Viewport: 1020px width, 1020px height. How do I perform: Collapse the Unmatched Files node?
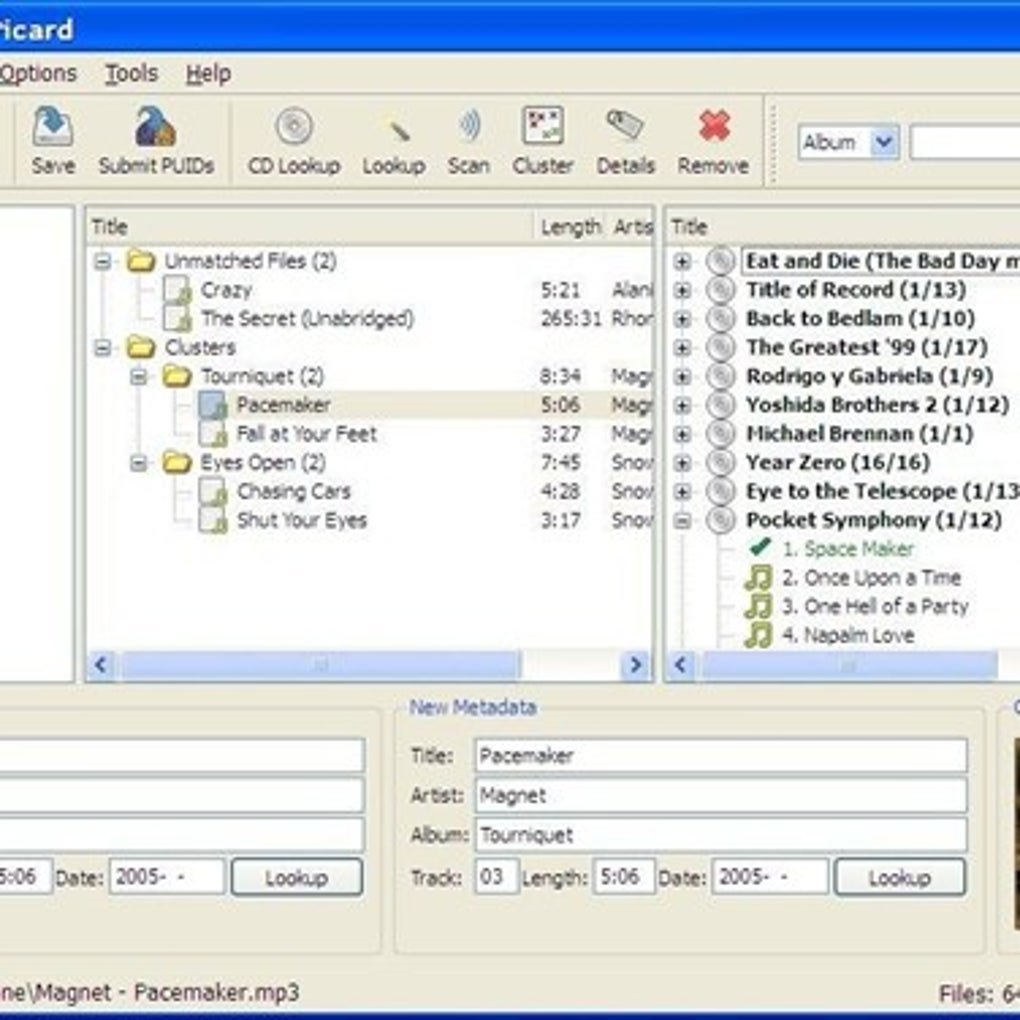pyautogui.click(x=103, y=262)
